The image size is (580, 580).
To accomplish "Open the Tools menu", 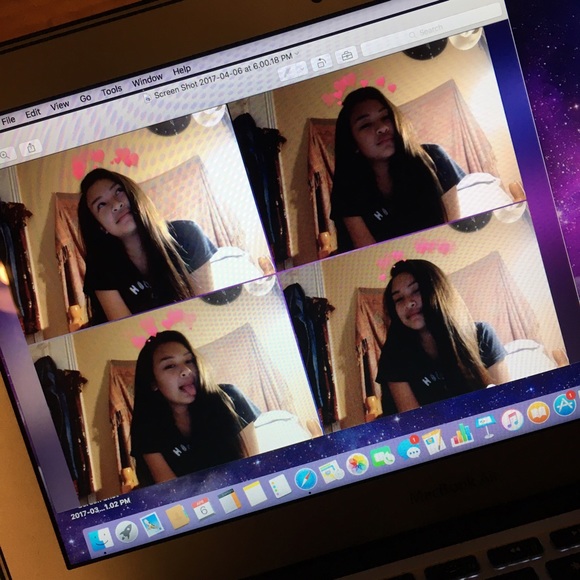I will pyautogui.click(x=112, y=90).
